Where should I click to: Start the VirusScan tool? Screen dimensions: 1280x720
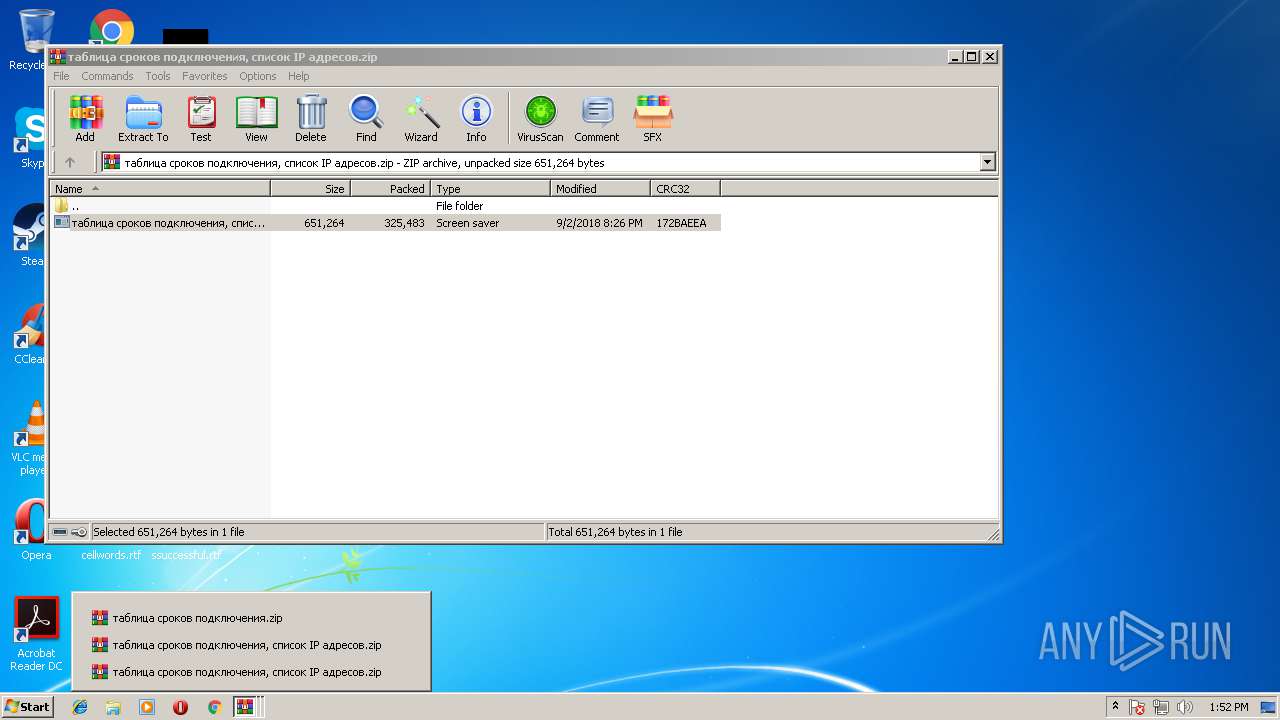540,119
